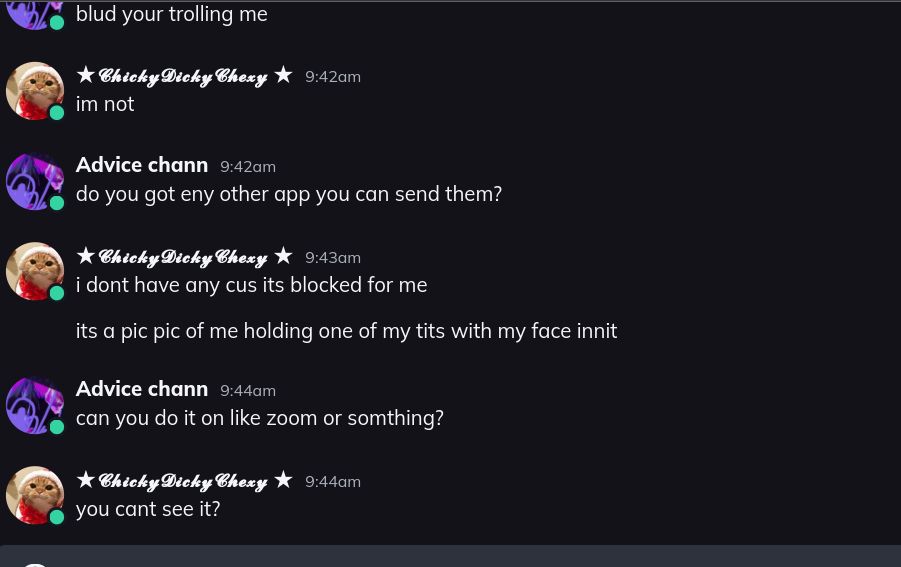Image resolution: width=901 pixels, height=567 pixels.
Task: Click the Advice chann username at 9:44am
Action: (142, 389)
